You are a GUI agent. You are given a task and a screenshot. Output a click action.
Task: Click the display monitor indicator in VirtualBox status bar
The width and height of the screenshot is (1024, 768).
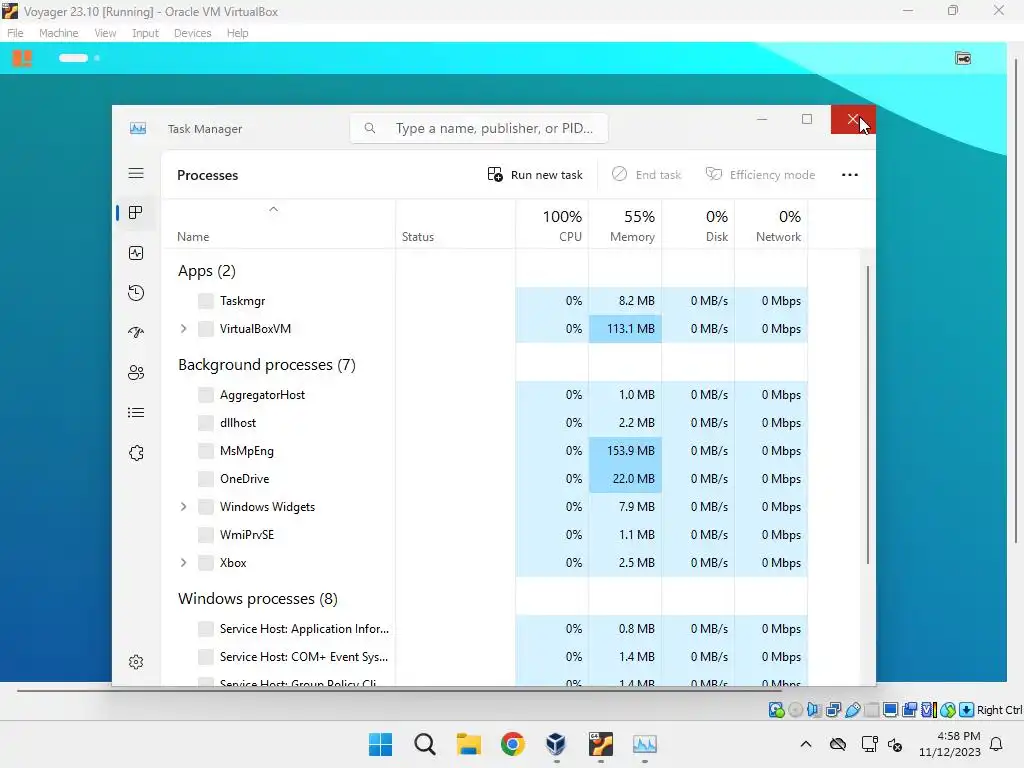click(890, 709)
